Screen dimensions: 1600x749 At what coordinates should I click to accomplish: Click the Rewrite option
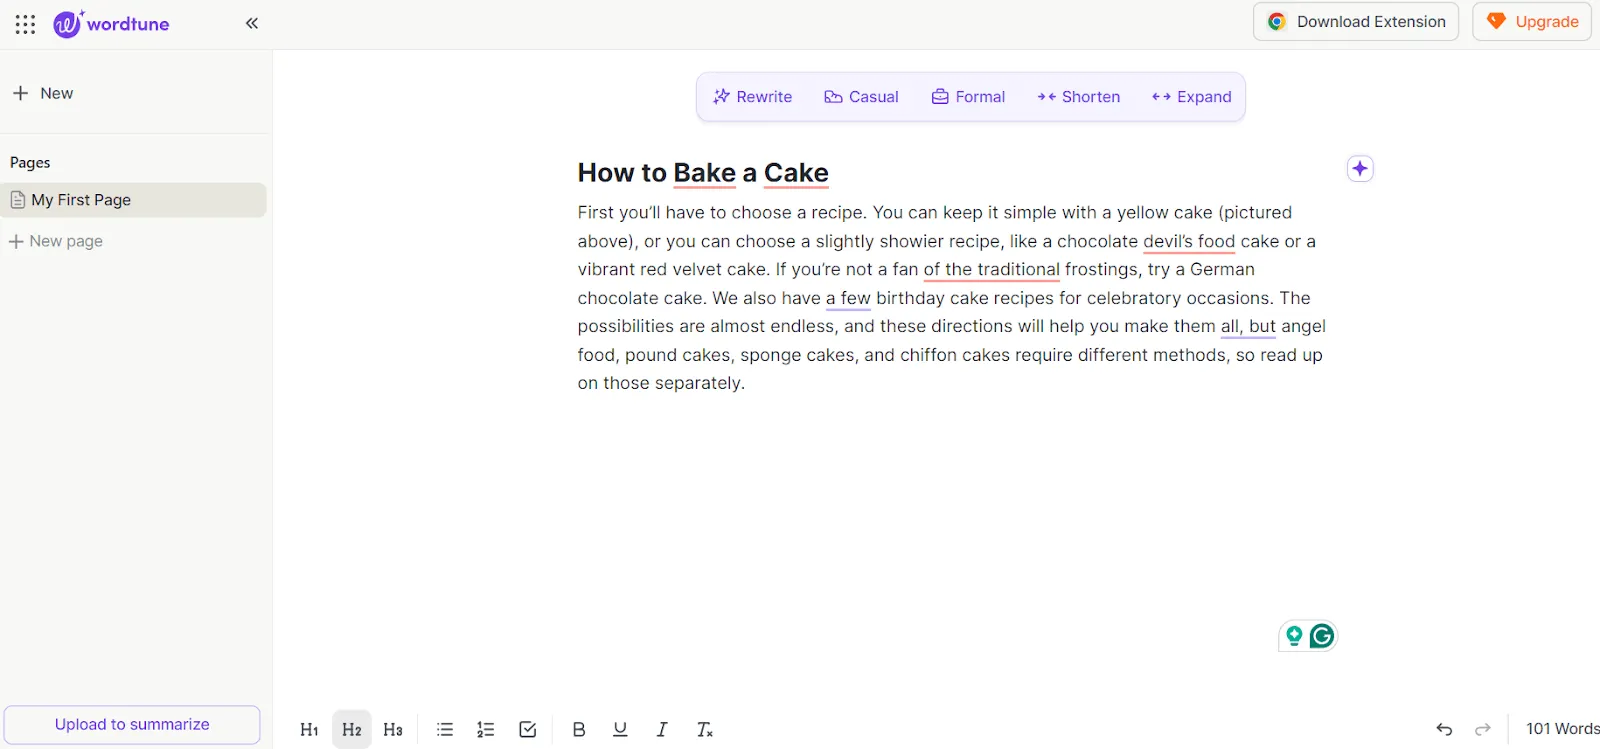coord(752,97)
